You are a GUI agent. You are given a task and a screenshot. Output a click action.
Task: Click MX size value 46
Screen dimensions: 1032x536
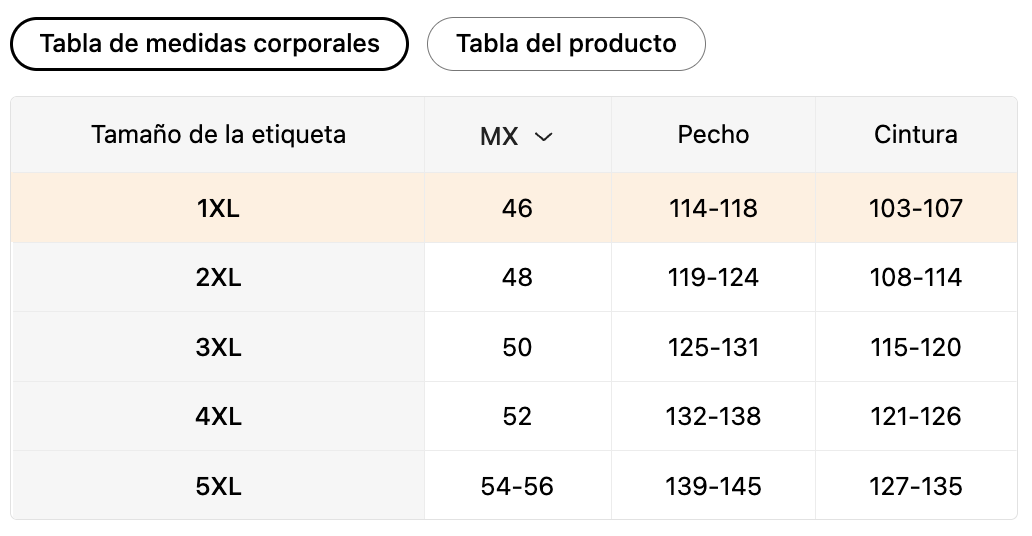click(x=517, y=208)
